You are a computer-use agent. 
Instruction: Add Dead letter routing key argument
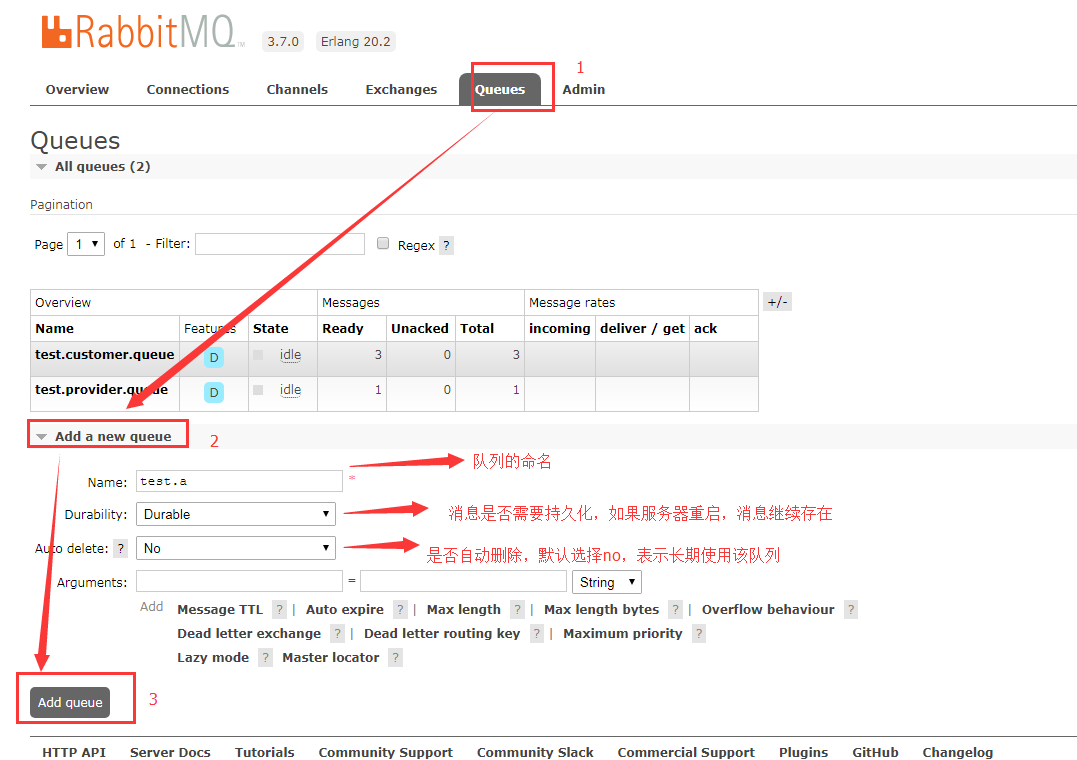(442, 634)
